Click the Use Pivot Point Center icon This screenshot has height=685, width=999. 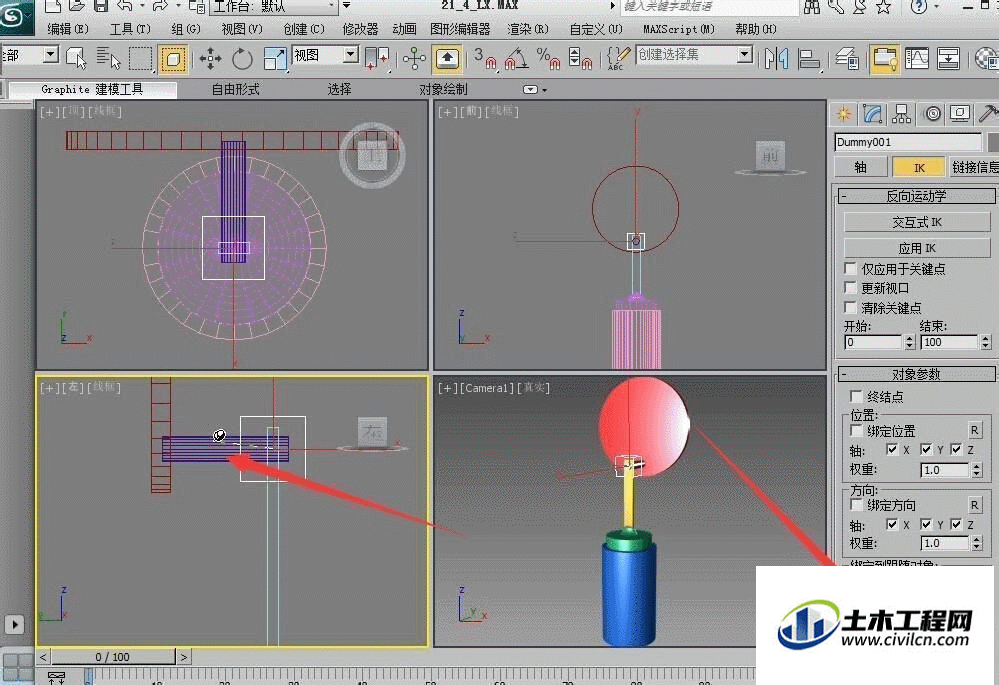pos(377,59)
